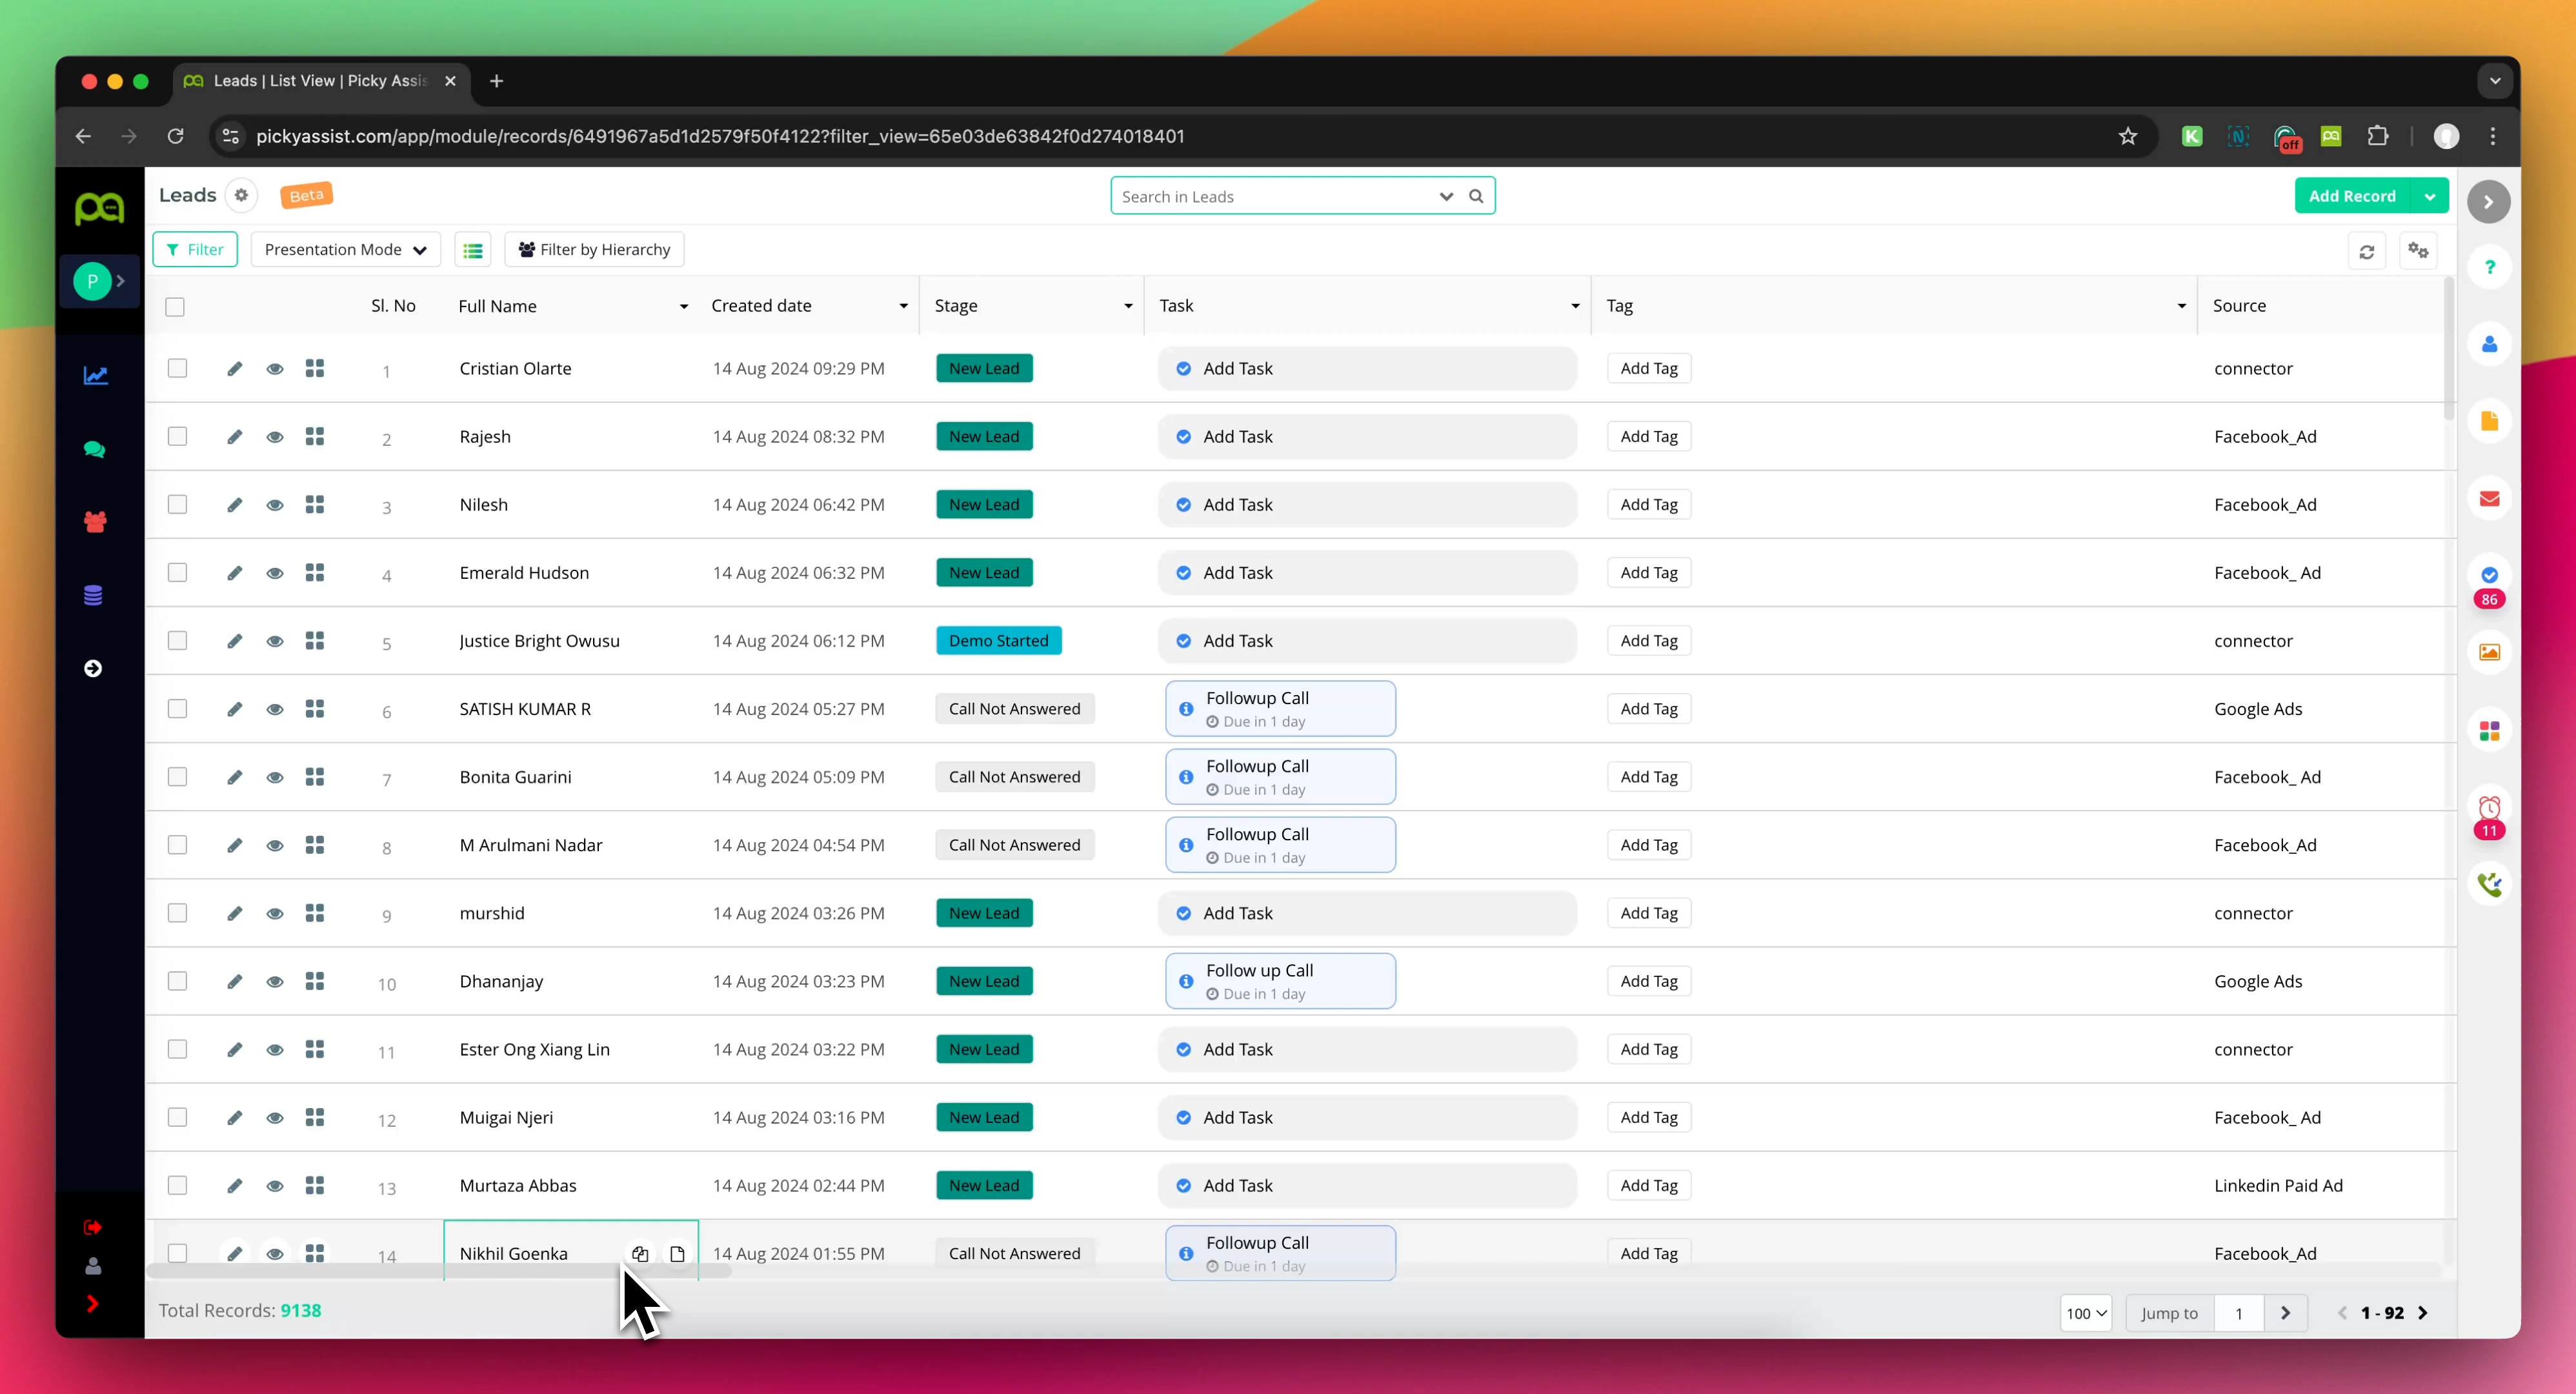Open the purple database icon in sidebar
2576x1394 pixels.
coord(93,594)
